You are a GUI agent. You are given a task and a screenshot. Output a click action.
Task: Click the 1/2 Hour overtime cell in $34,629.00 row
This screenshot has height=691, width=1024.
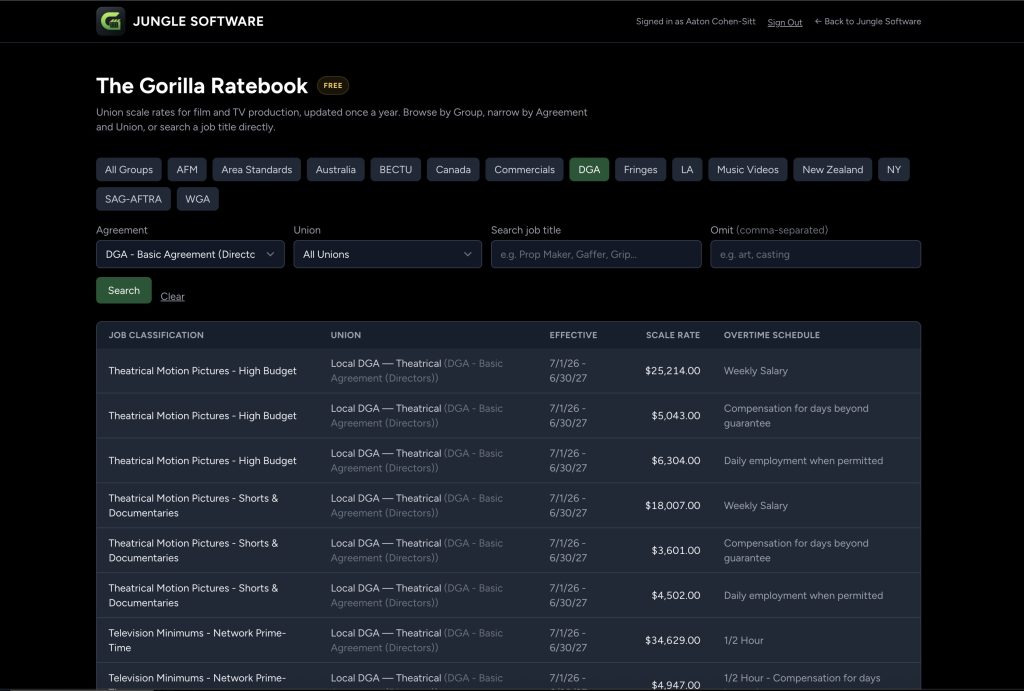[x=743, y=641]
